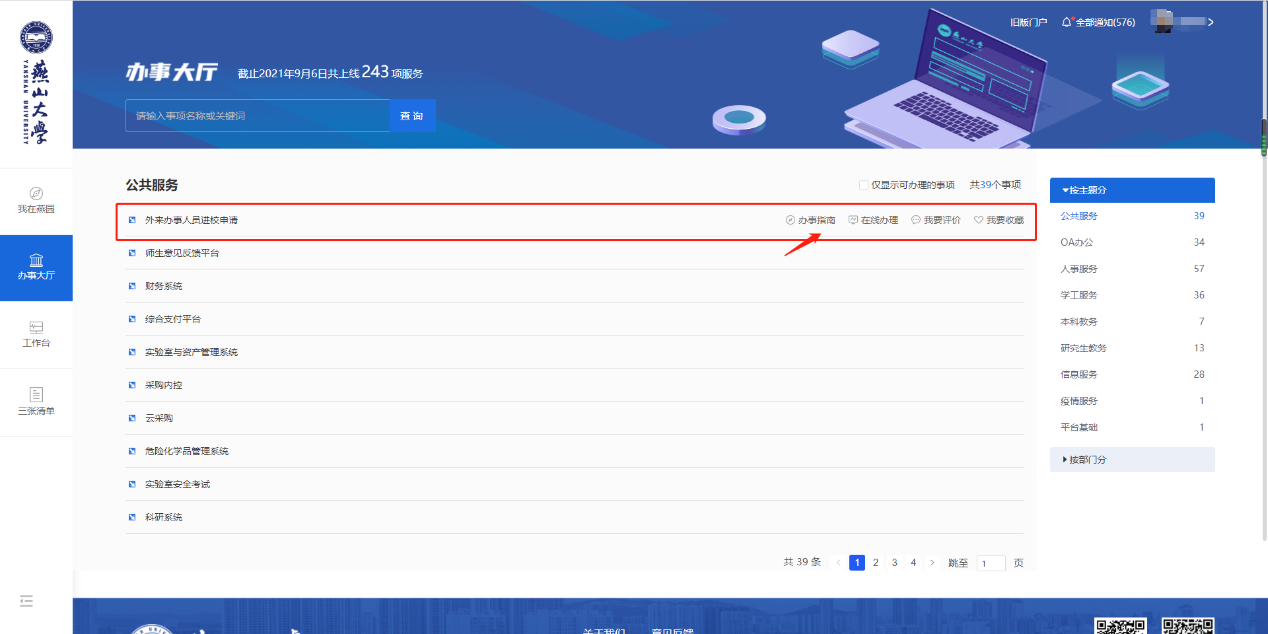Select 信息服务 category filter
Screen dimensions: 1268x634
coord(1079,375)
